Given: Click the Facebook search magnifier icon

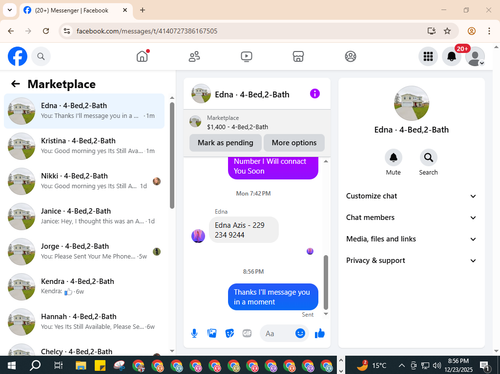Looking at the screenshot, I should click(41, 56).
